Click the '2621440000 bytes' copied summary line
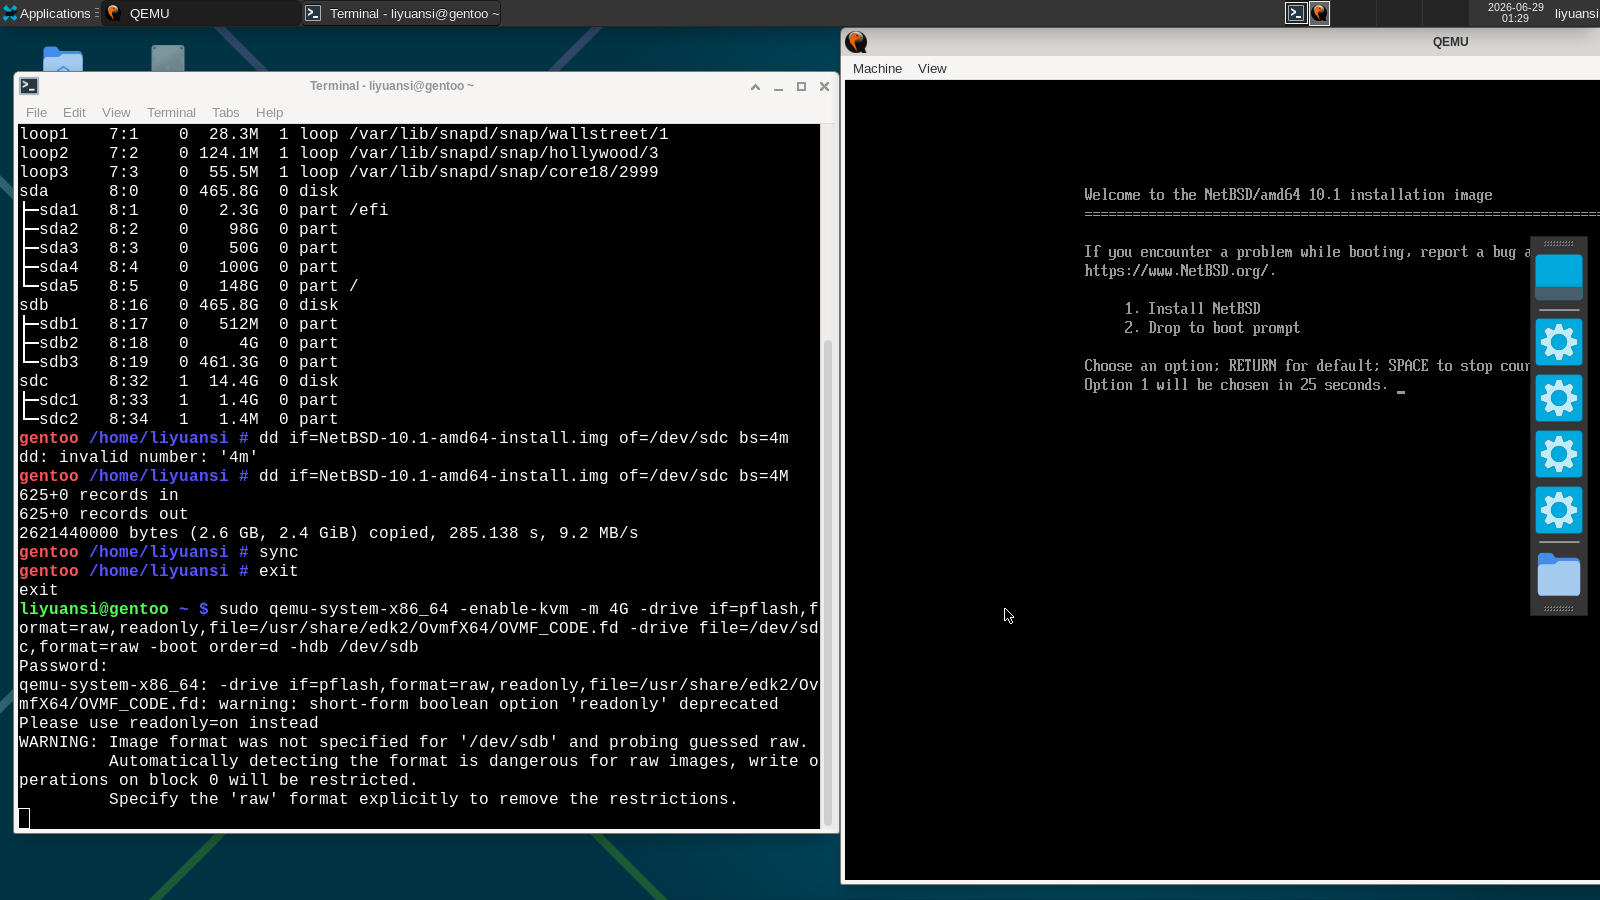The width and height of the screenshot is (1600, 900). (x=329, y=533)
